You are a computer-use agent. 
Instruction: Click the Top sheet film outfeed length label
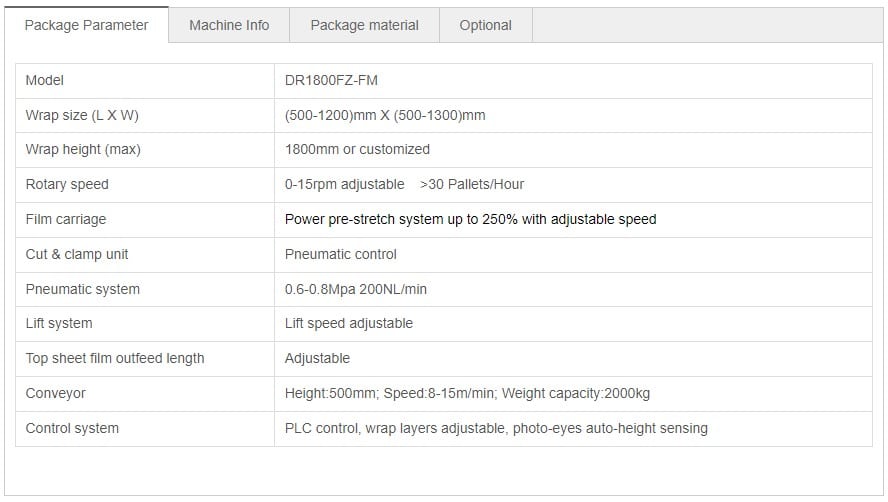114,359
